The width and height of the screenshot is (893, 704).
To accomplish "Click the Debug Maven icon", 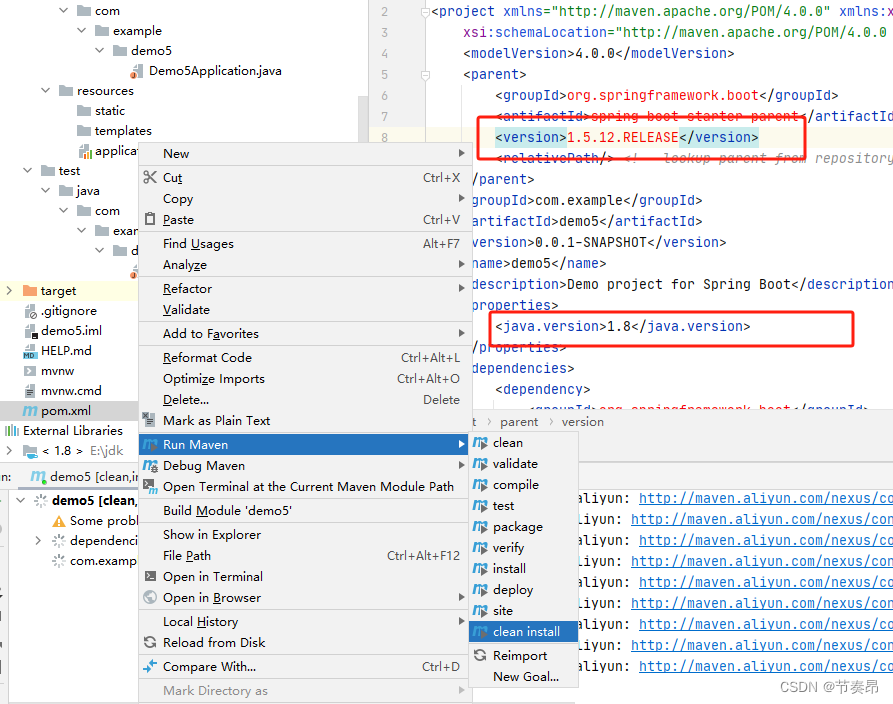I will [x=150, y=465].
